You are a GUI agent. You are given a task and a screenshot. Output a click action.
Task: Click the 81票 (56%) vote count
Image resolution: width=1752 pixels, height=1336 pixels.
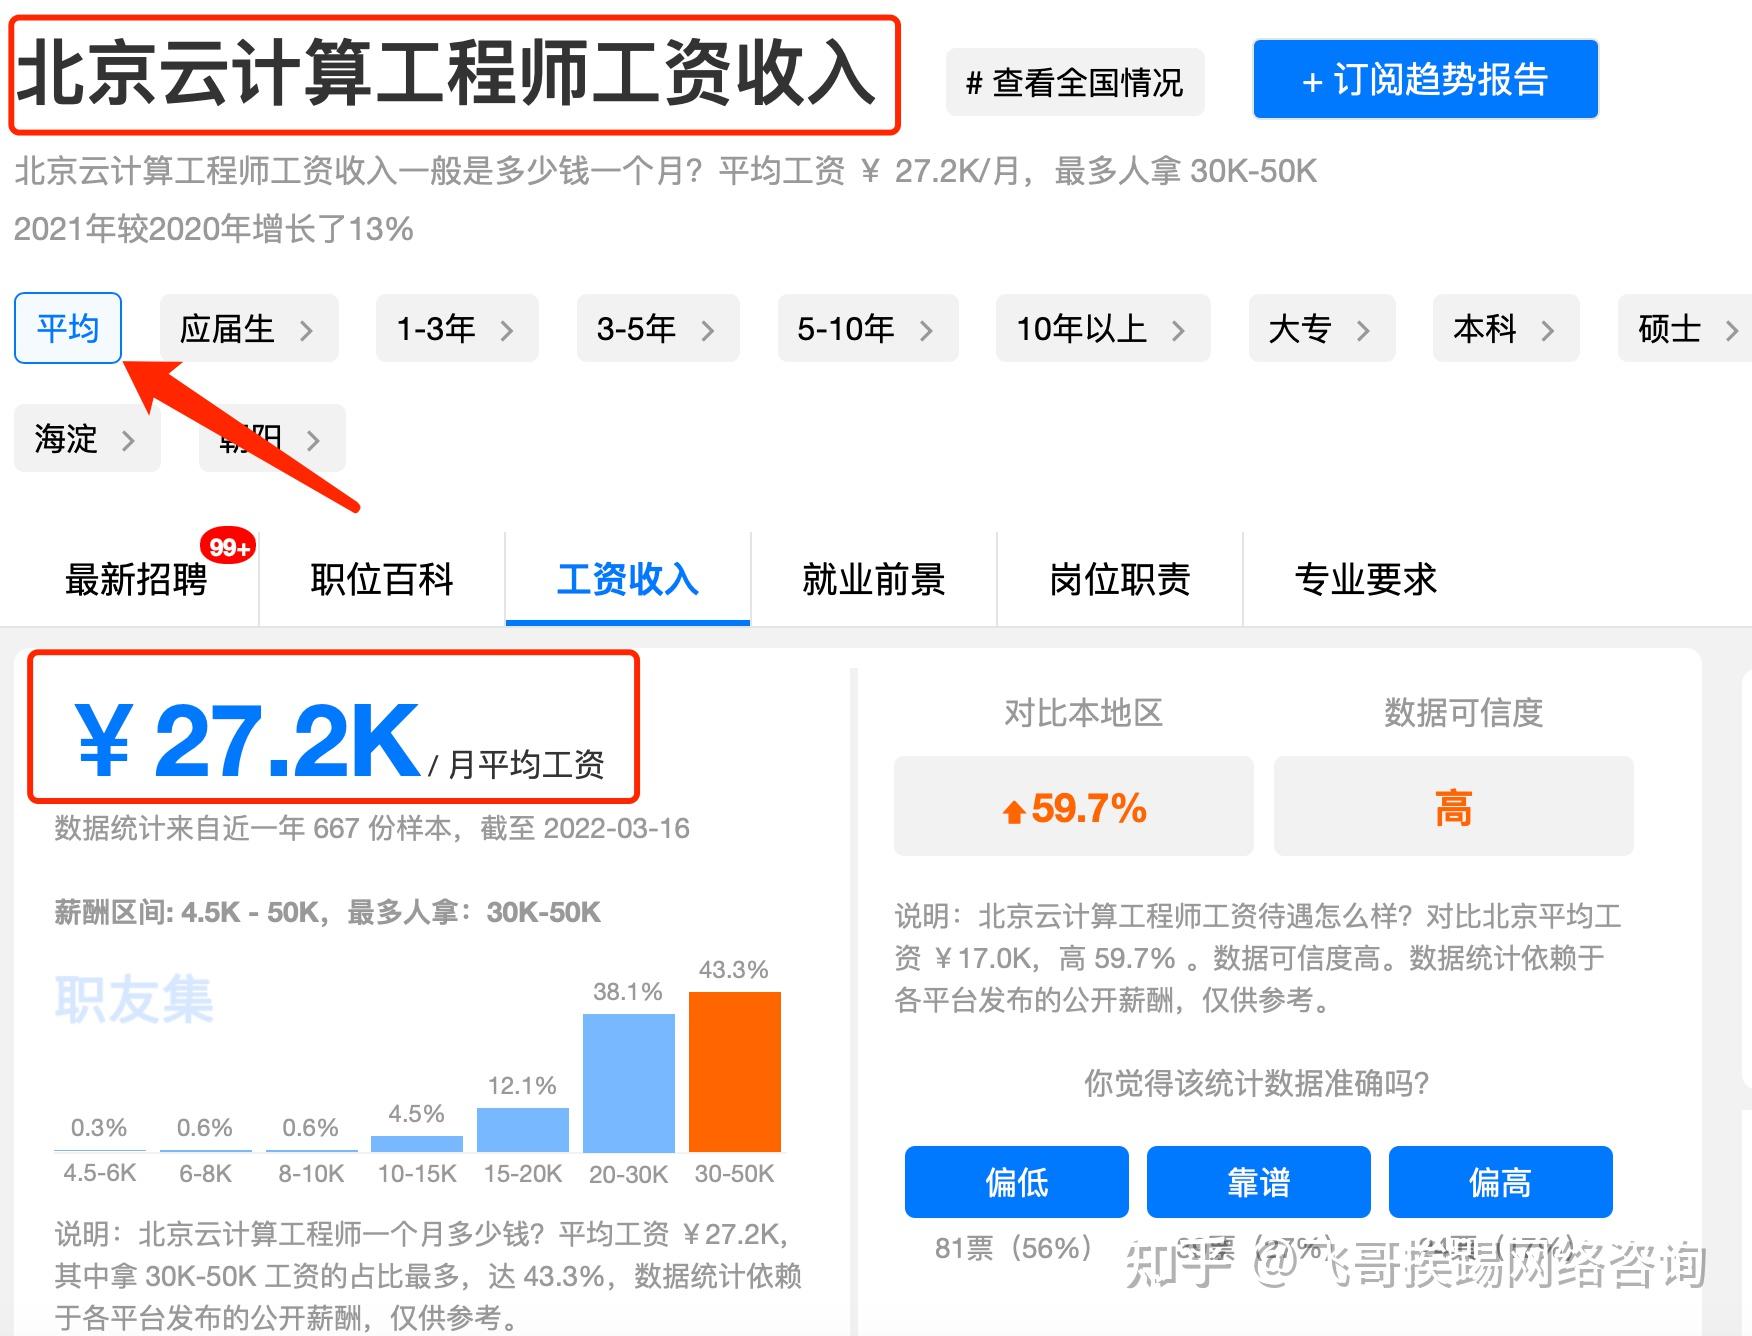point(1013,1247)
